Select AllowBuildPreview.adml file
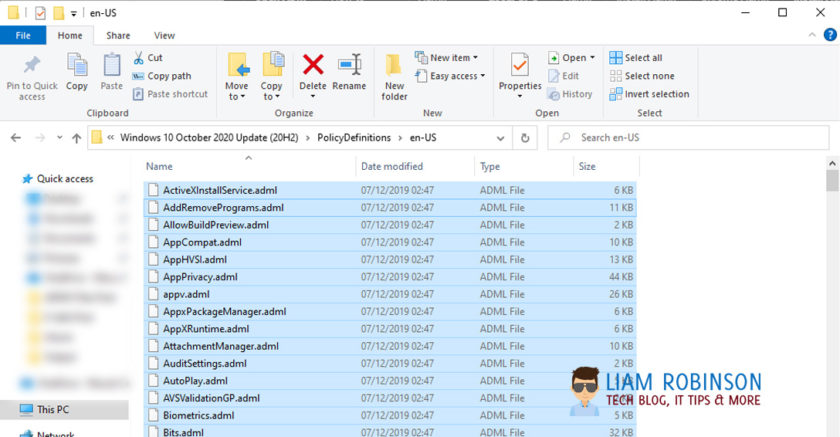Screen dimensions: 840x437 390,225
